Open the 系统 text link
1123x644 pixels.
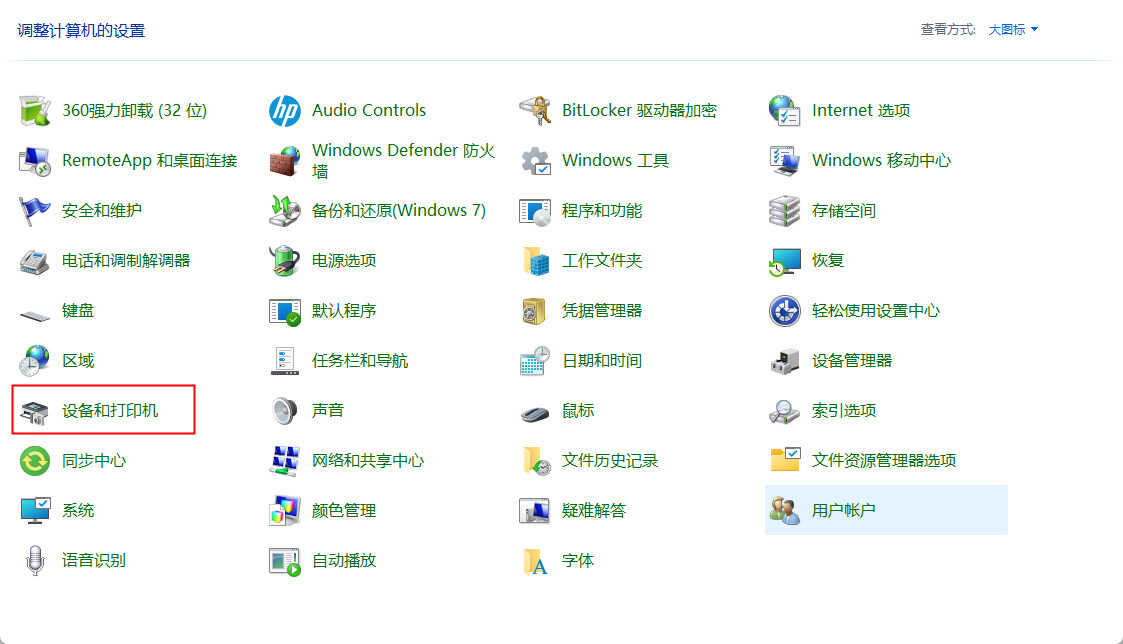77,511
